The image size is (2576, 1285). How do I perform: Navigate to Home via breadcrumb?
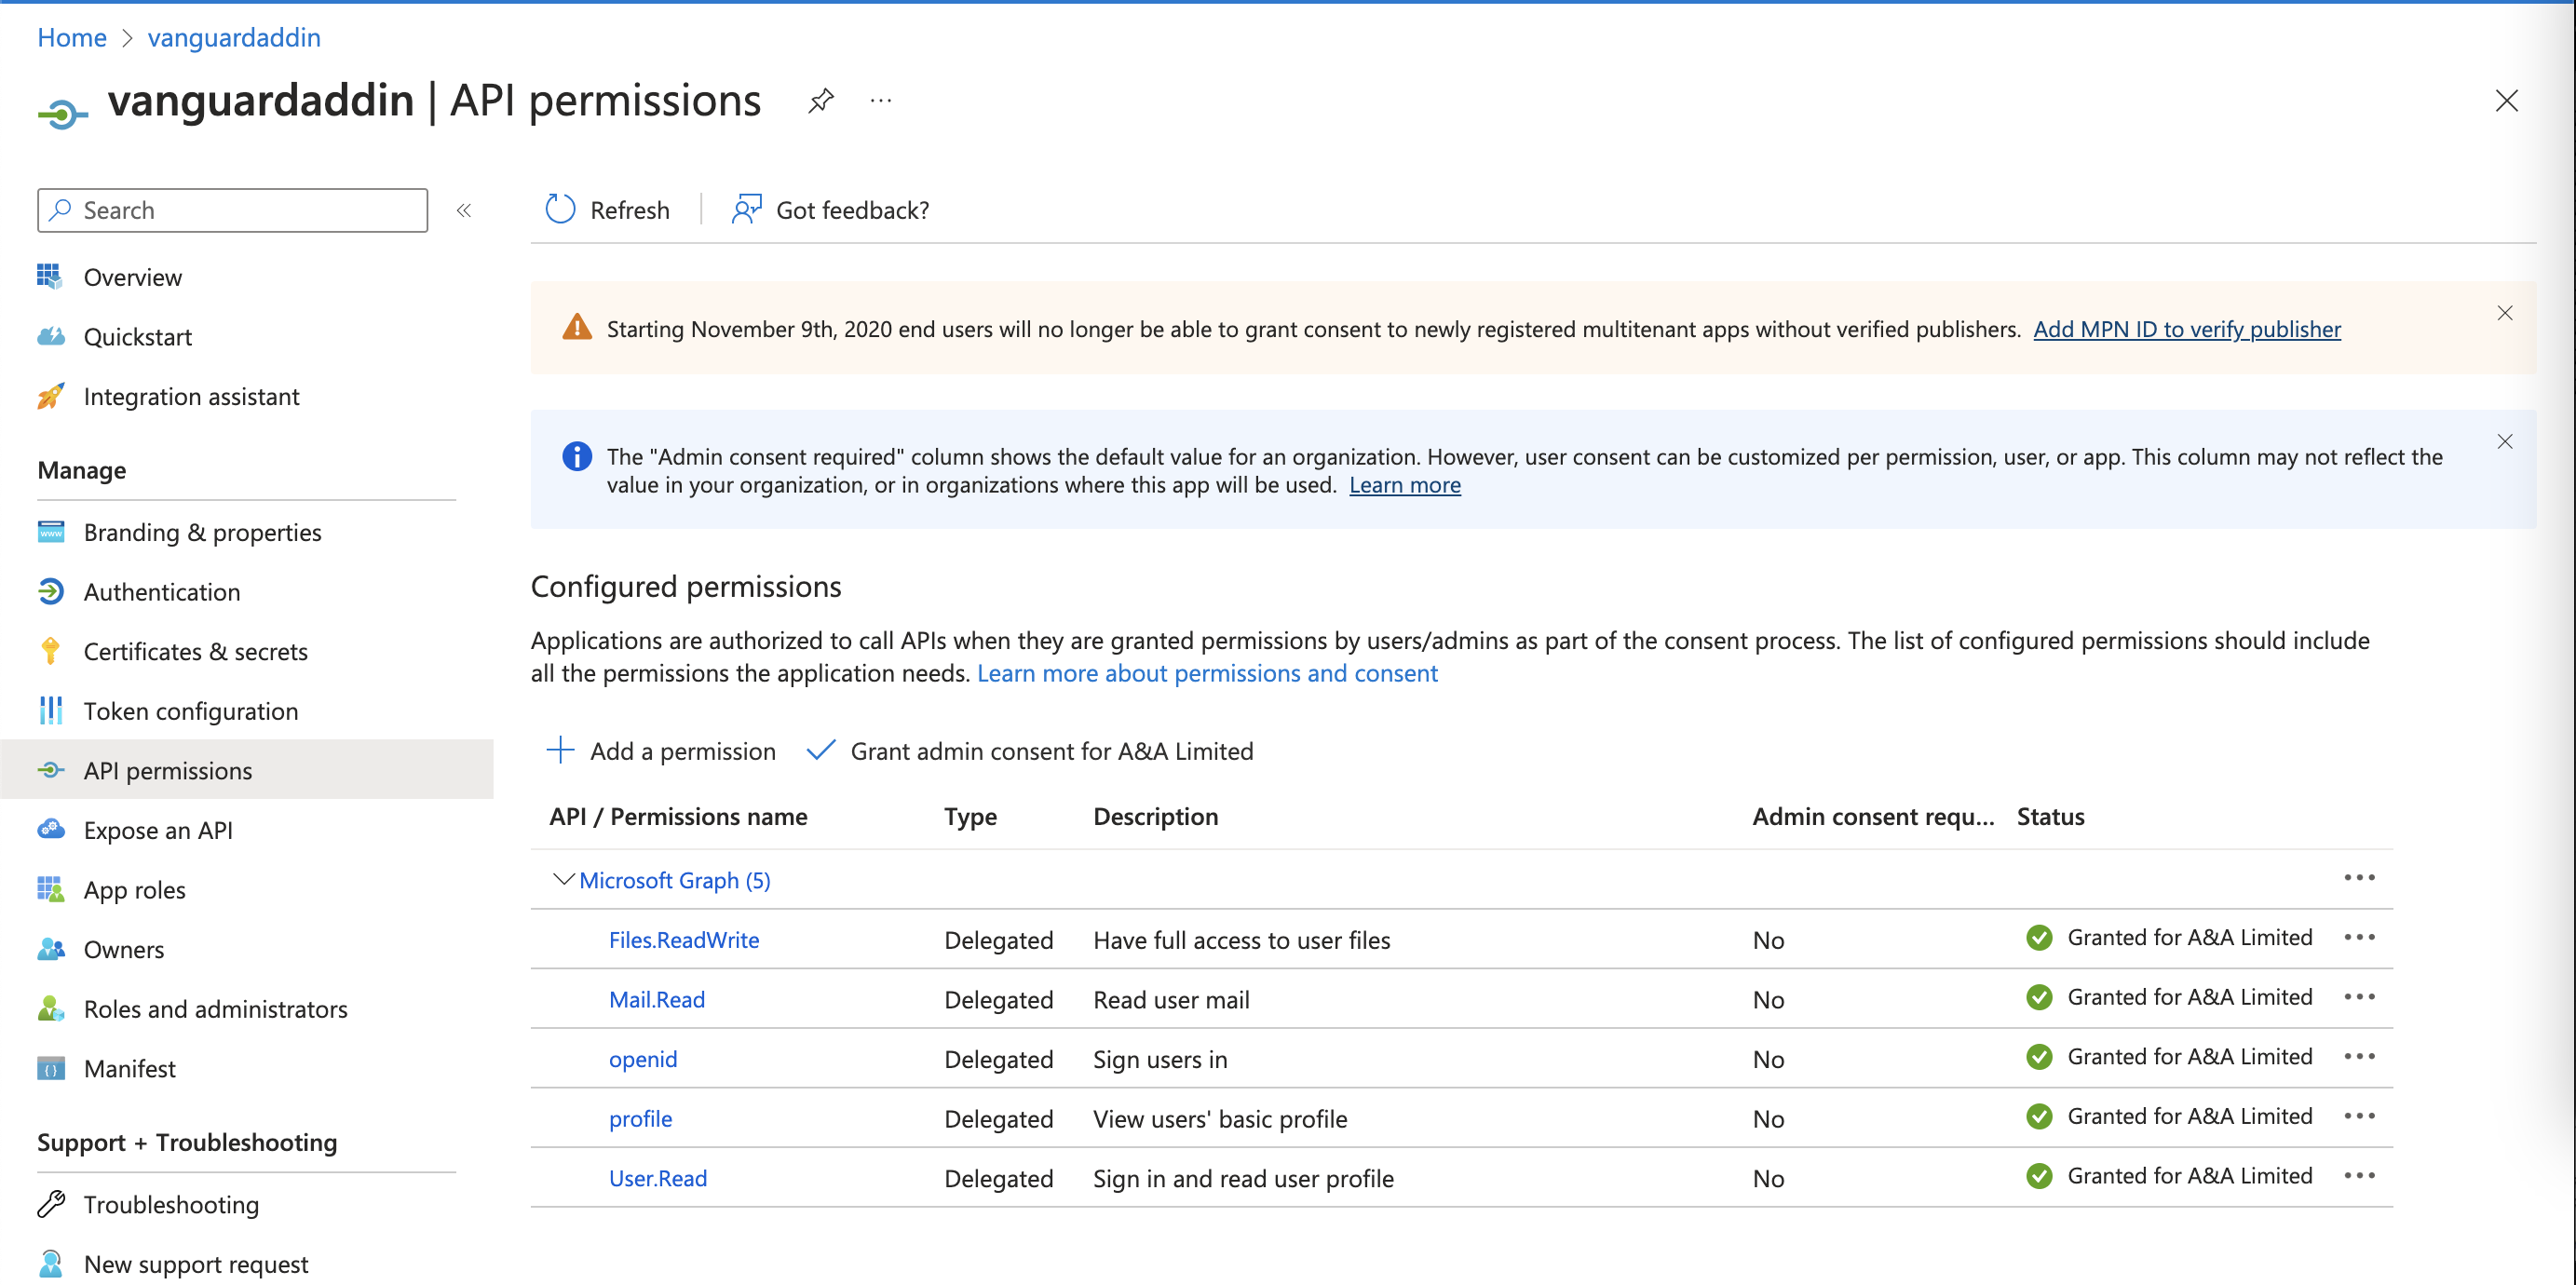coord(71,37)
